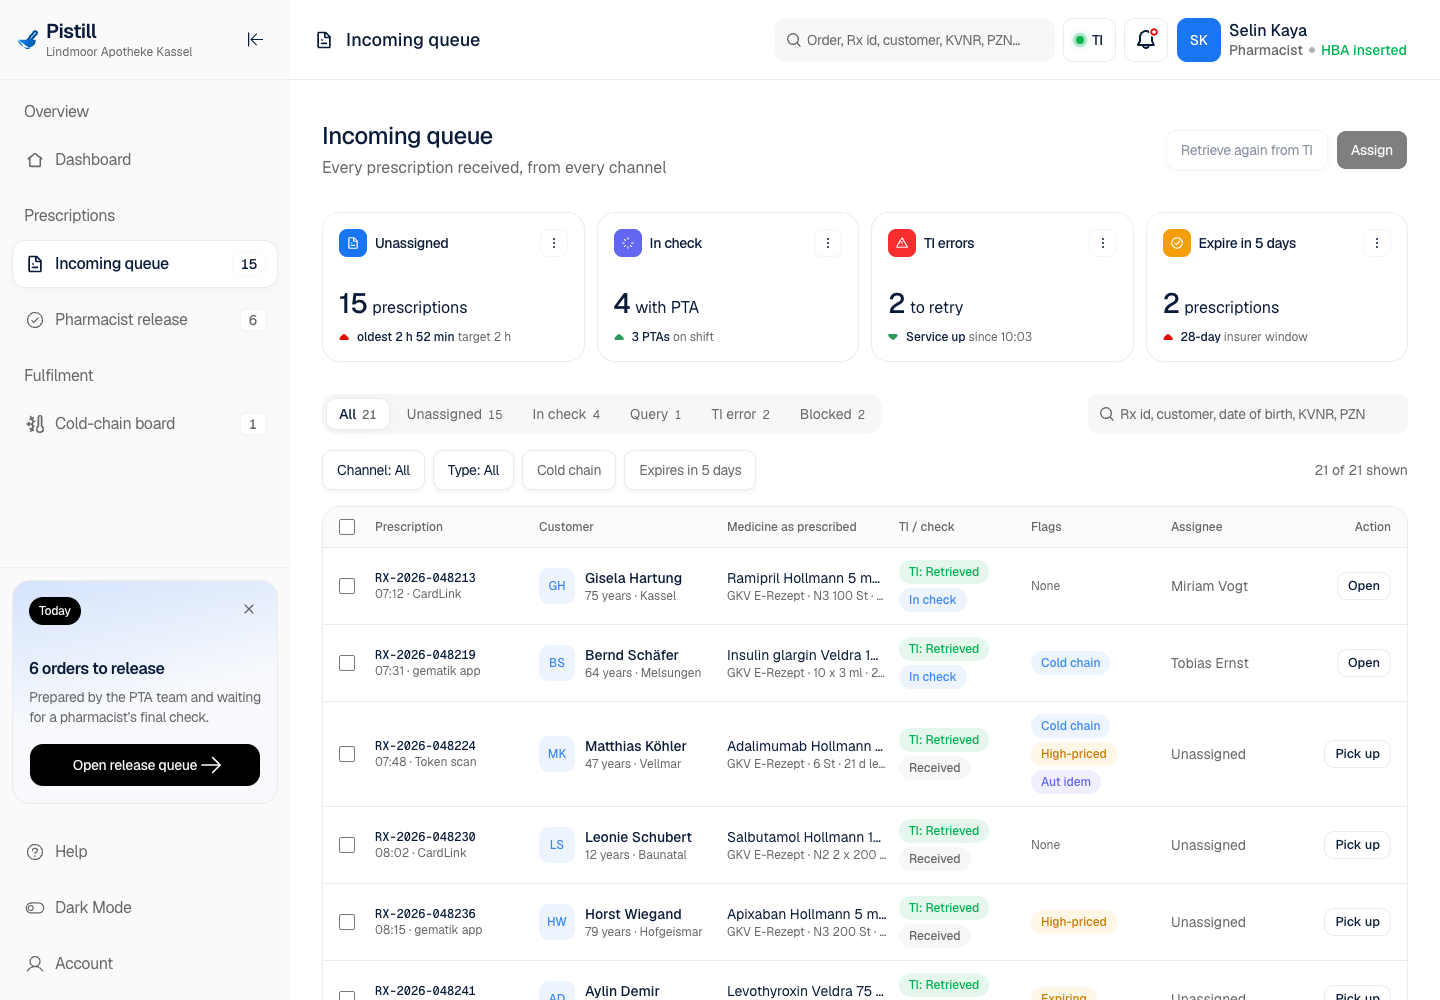Switch to the Query 1 tab
Screen dimensions: 1440x1000
[x=656, y=414]
